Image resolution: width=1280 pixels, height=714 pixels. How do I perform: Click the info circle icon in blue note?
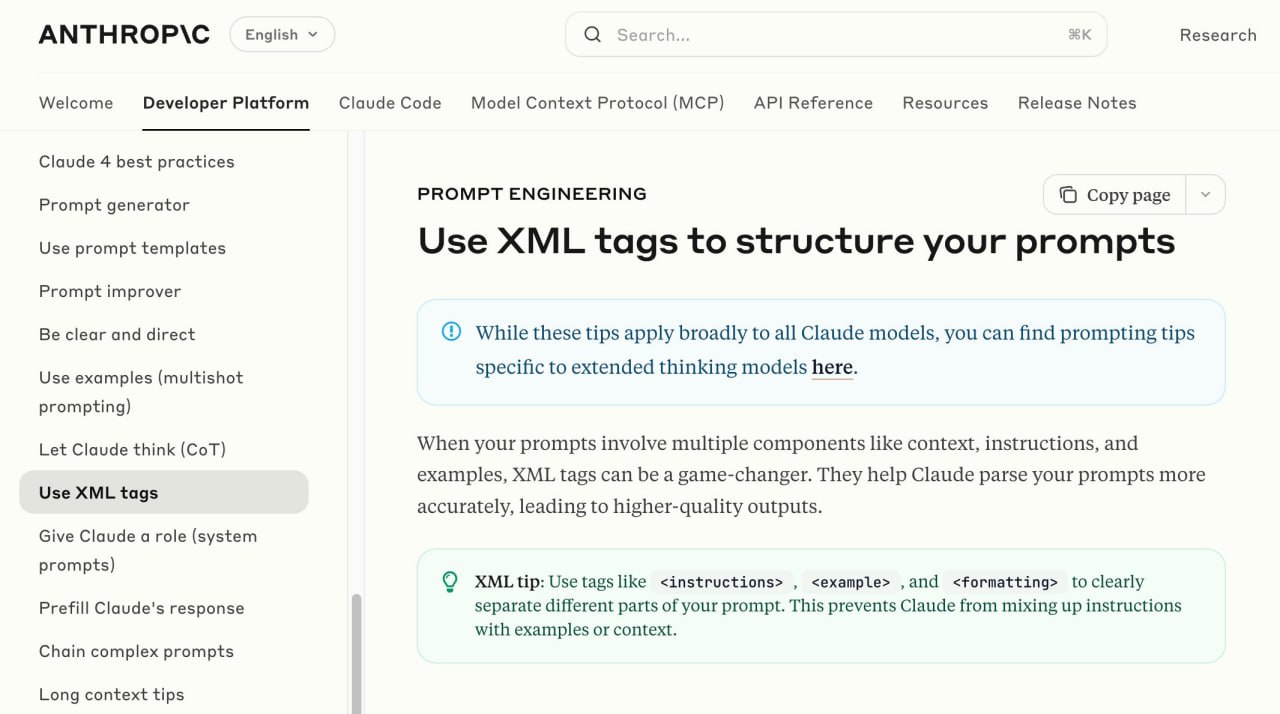click(x=451, y=332)
